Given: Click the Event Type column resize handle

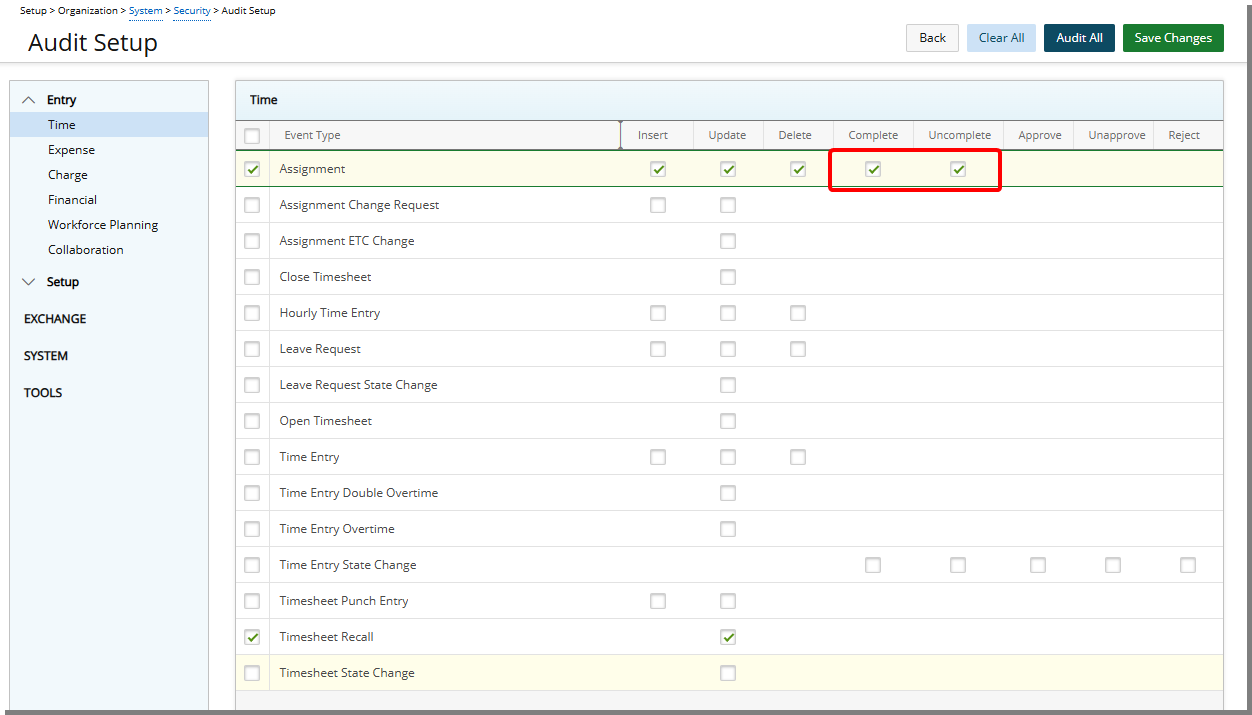Looking at the screenshot, I should pos(621,135).
